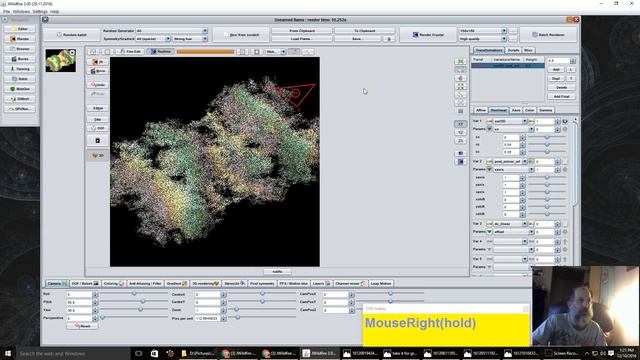
Task: Toggle the 3D view button
Action: 98,156
